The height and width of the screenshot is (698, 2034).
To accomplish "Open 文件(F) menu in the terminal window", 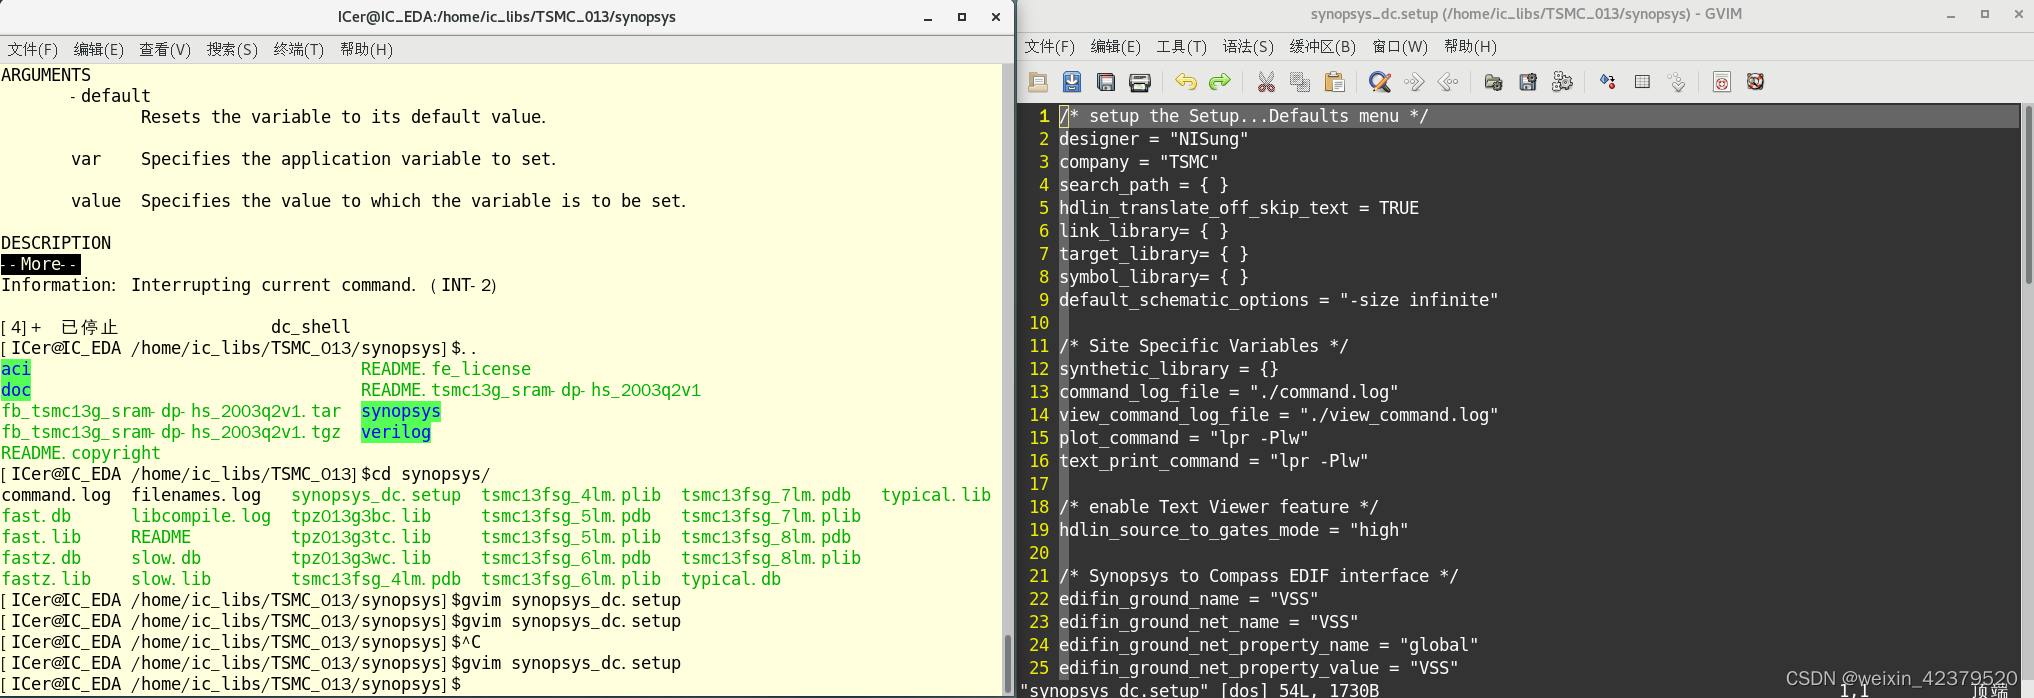I will pyautogui.click(x=33, y=49).
